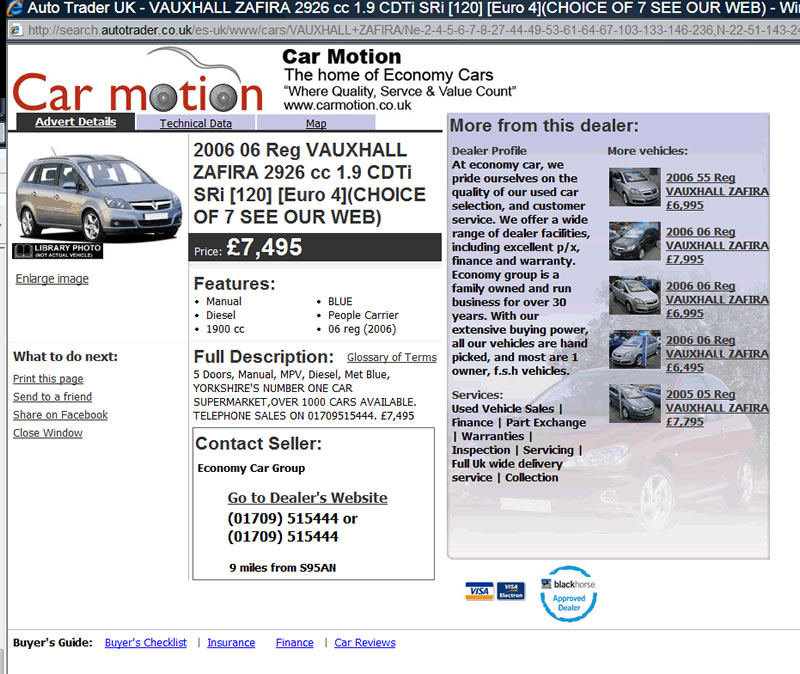Open thumbnail of 2006 06 Reg Zafira £6,995
Viewport: 800px width, 674px height.
634,295
